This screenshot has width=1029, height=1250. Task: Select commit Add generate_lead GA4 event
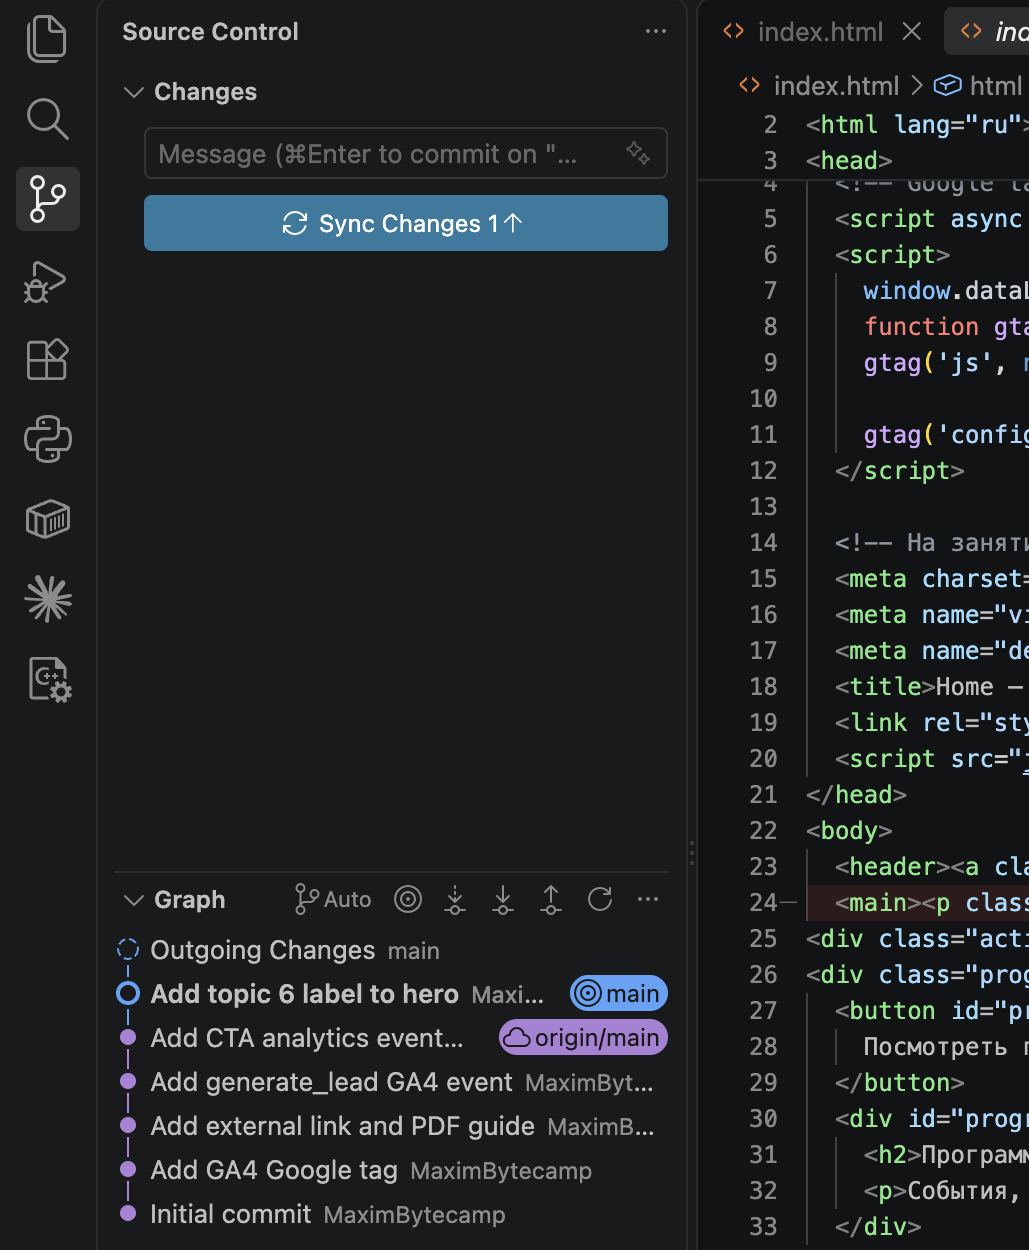pyautogui.click(x=392, y=1082)
